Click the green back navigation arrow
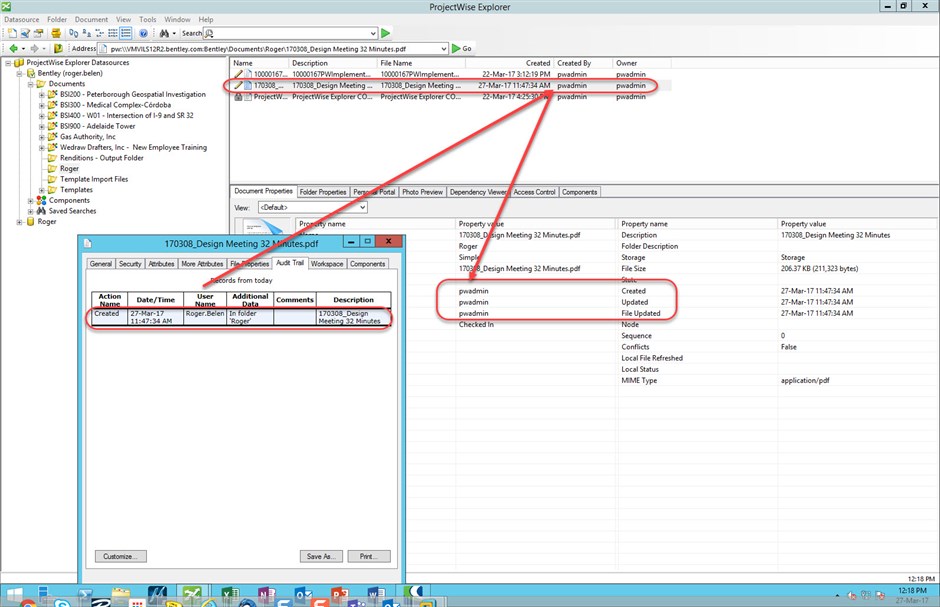 click(x=12, y=48)
